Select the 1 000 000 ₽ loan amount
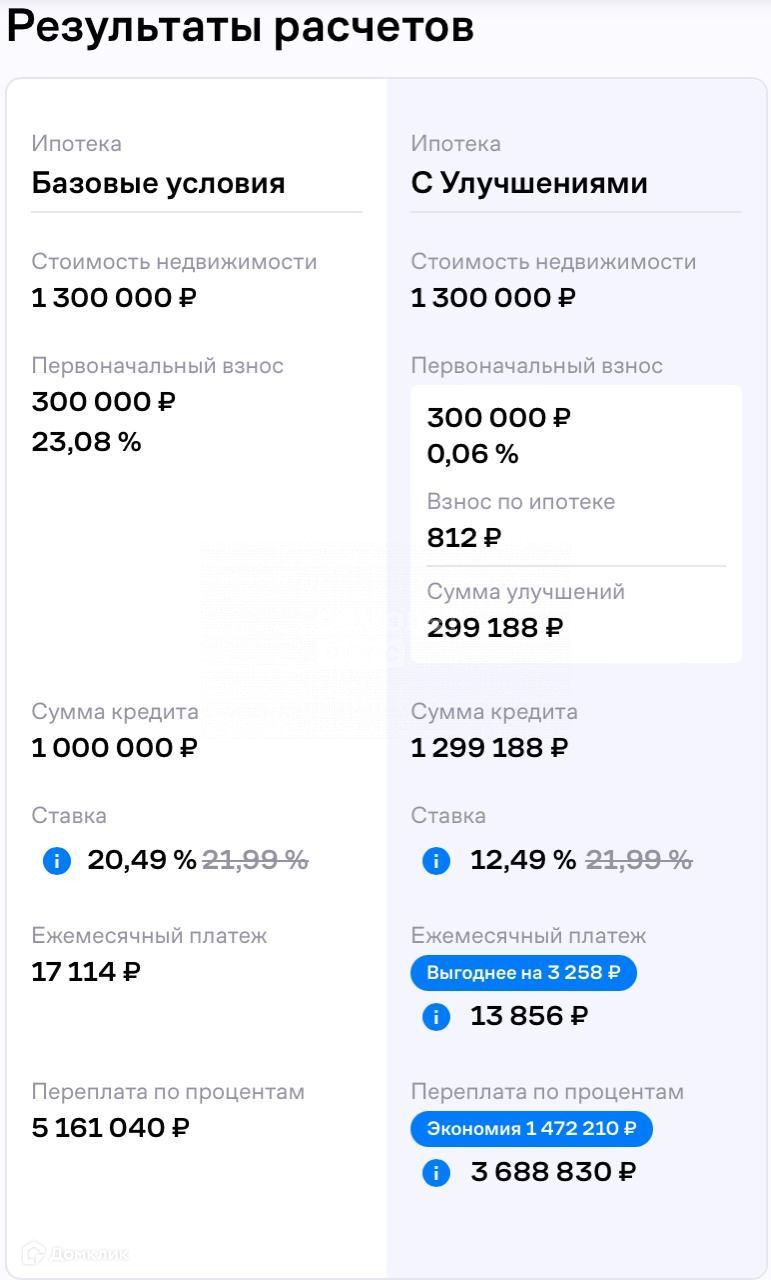This screenshot has height=1280, width=771. pos(114,748)
